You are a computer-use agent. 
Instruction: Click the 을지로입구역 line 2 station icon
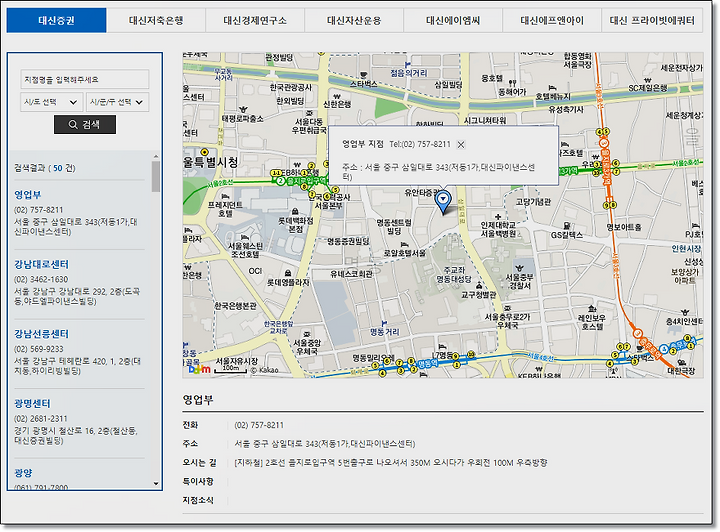(281, 181)
